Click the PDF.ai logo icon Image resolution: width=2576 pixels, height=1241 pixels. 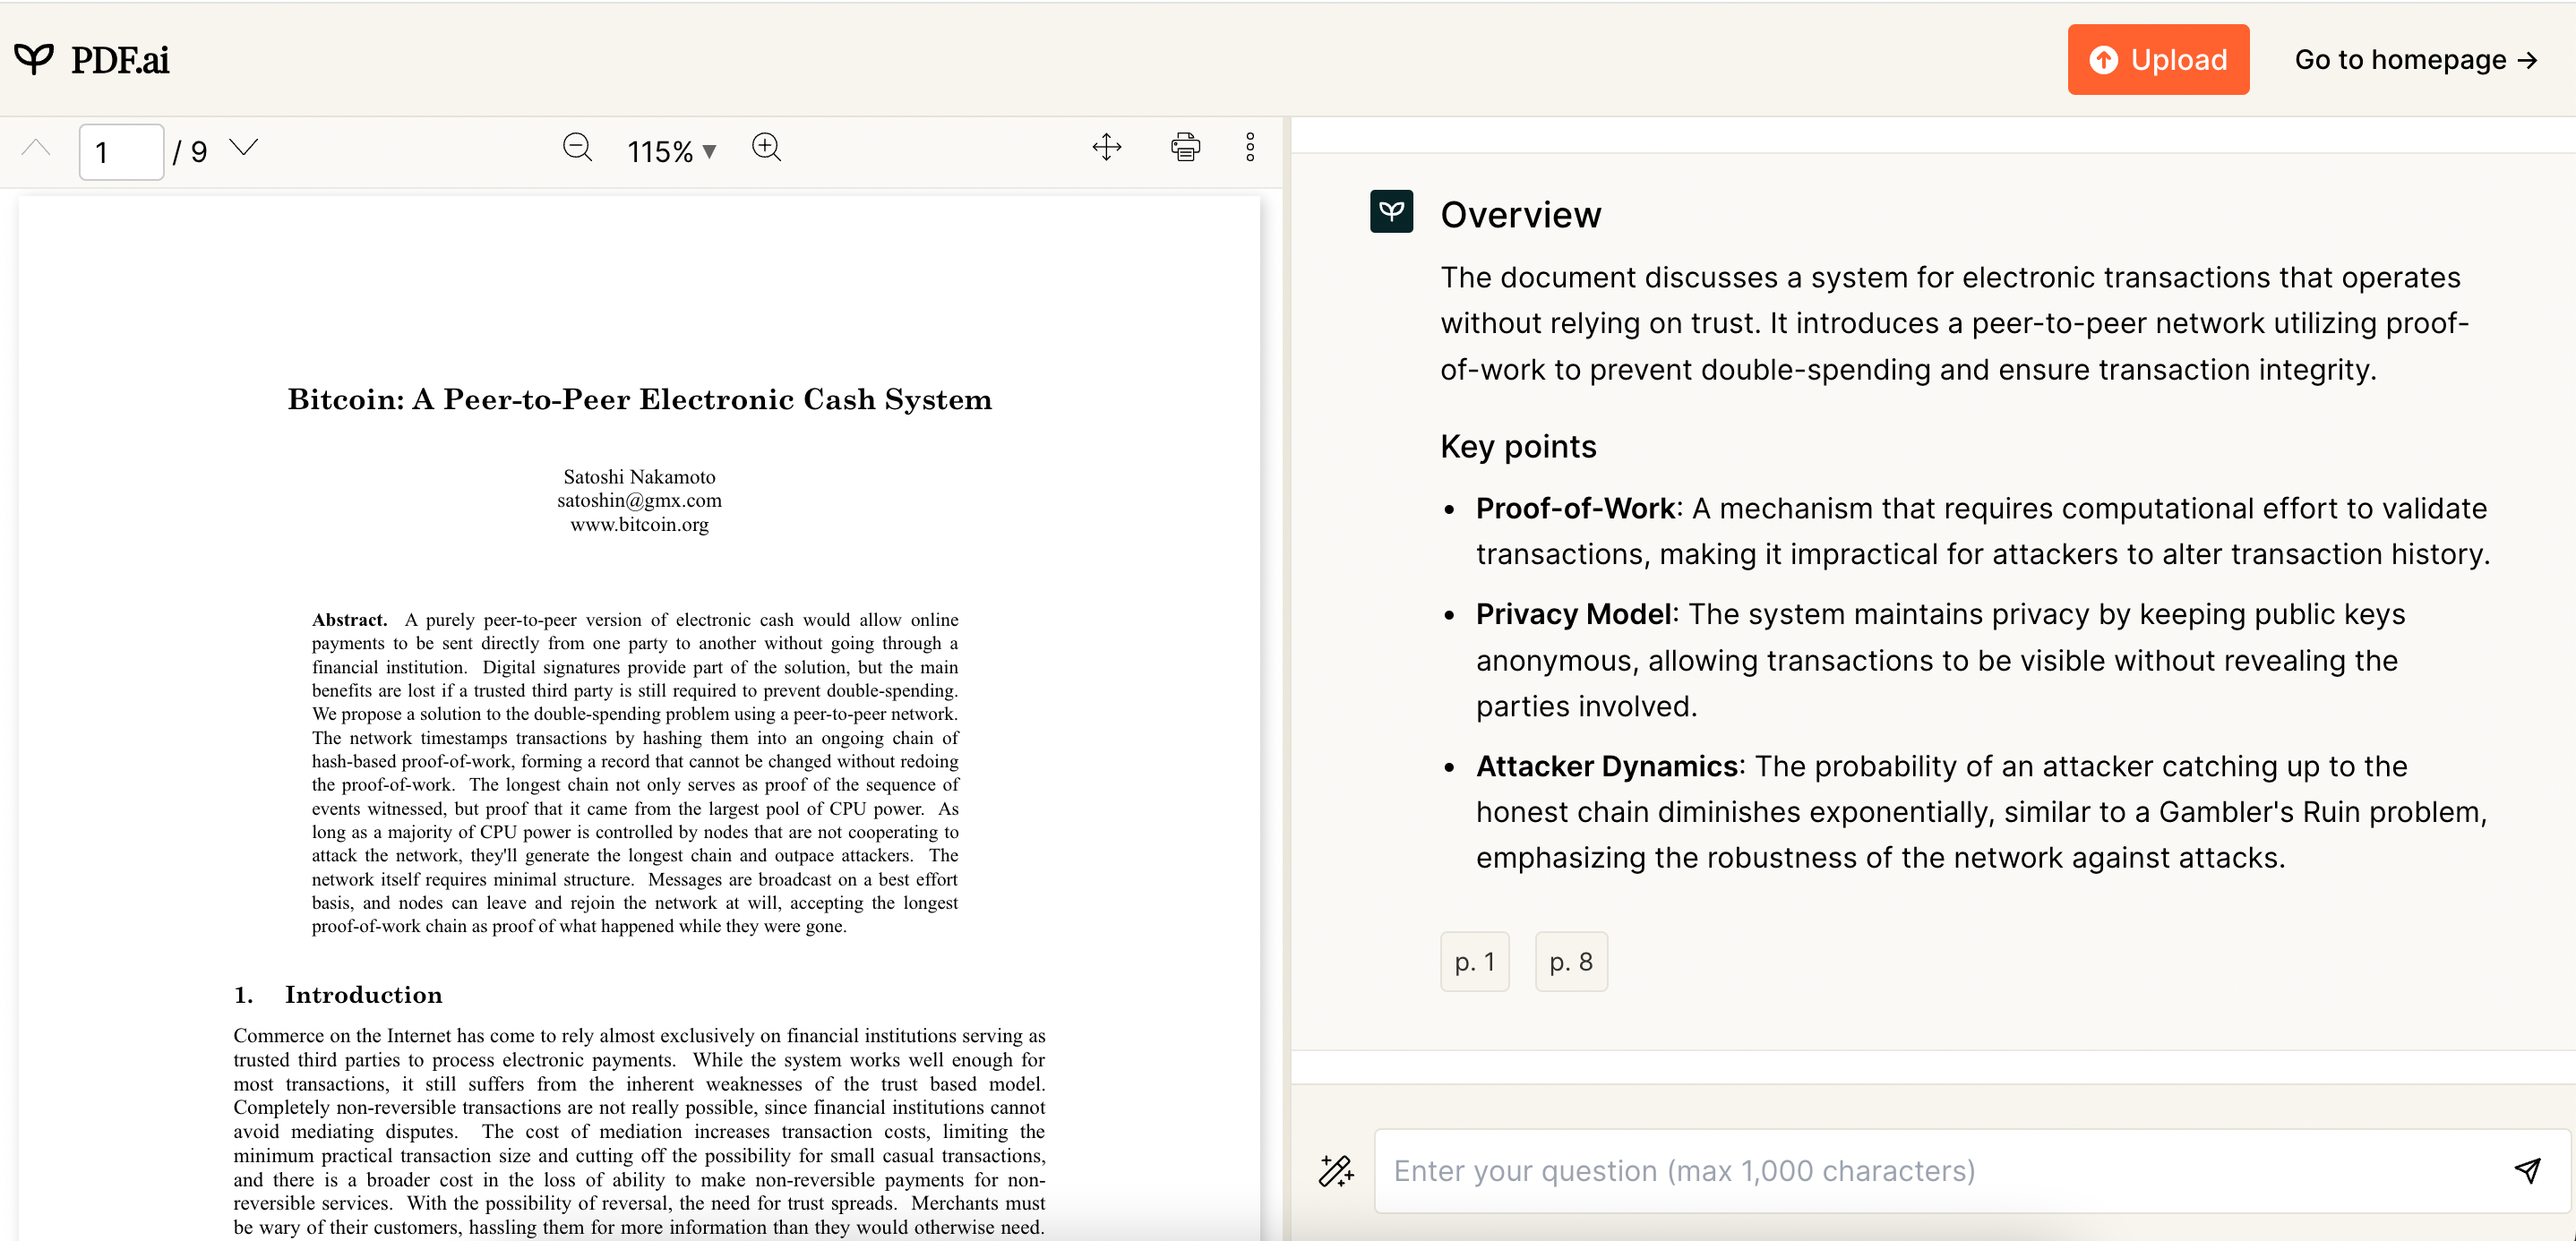[x=35, y=58]
